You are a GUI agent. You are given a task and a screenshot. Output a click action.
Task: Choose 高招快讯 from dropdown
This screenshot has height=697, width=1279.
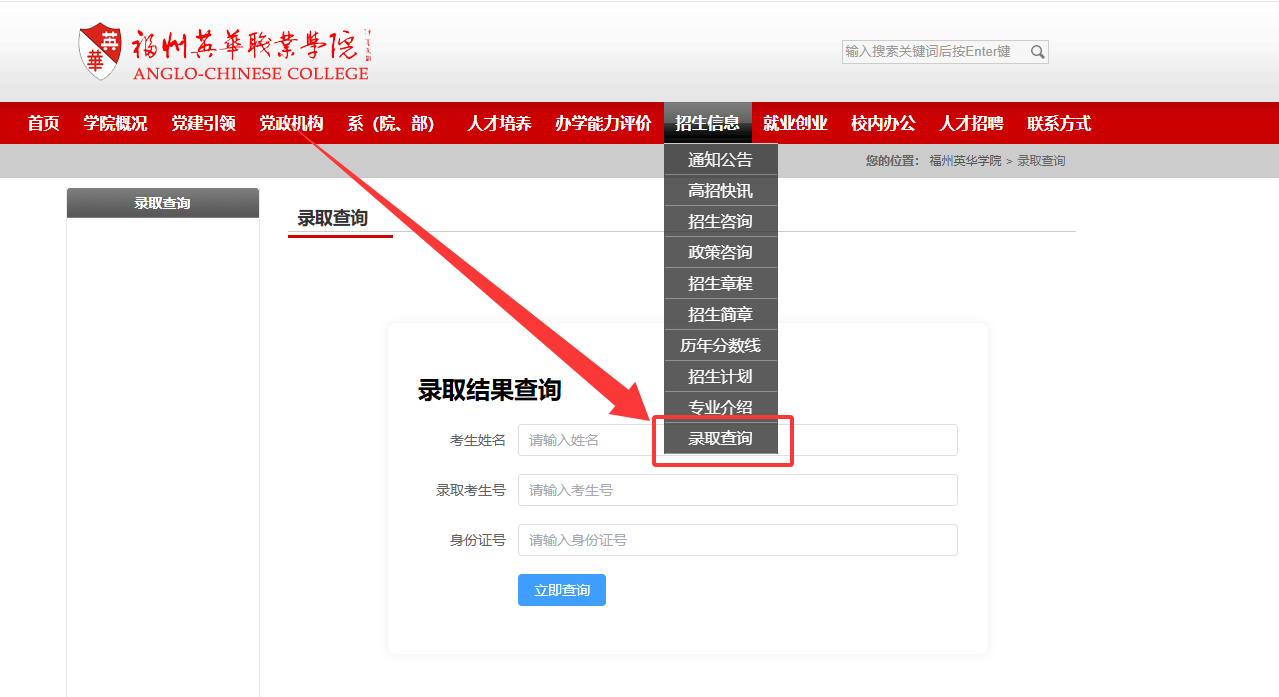click(x=720, y=190)
